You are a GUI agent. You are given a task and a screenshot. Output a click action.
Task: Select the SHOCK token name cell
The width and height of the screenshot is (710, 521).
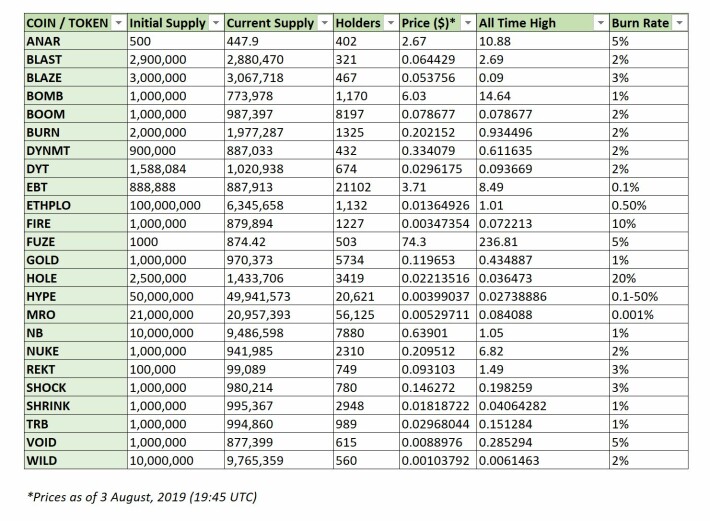[x=76, y=387]
